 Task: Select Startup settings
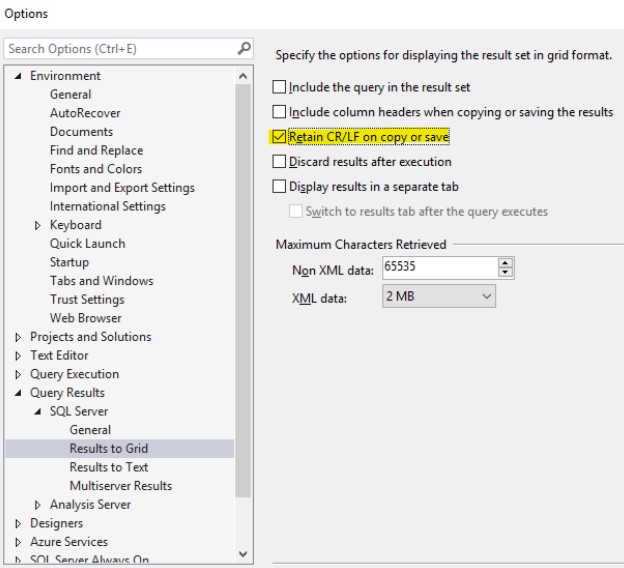click(69, 262)
